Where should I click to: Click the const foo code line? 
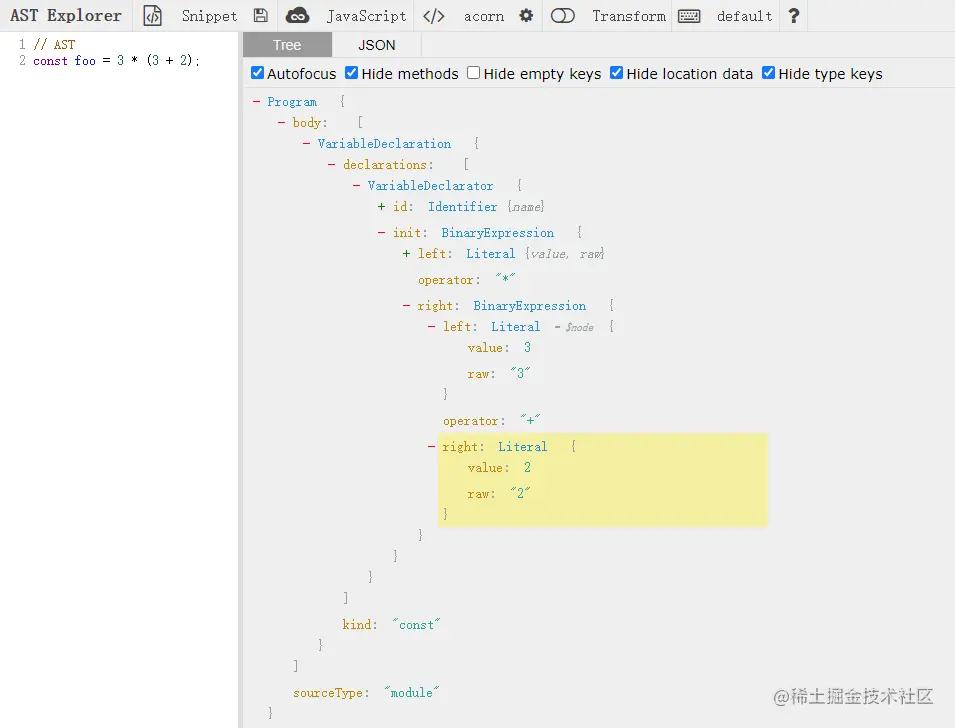point(116,60)
